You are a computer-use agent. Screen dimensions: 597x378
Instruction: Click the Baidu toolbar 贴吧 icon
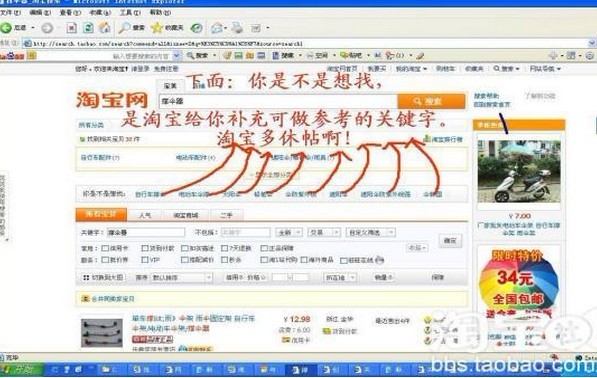pyautogui.click(x=351, y=56)
